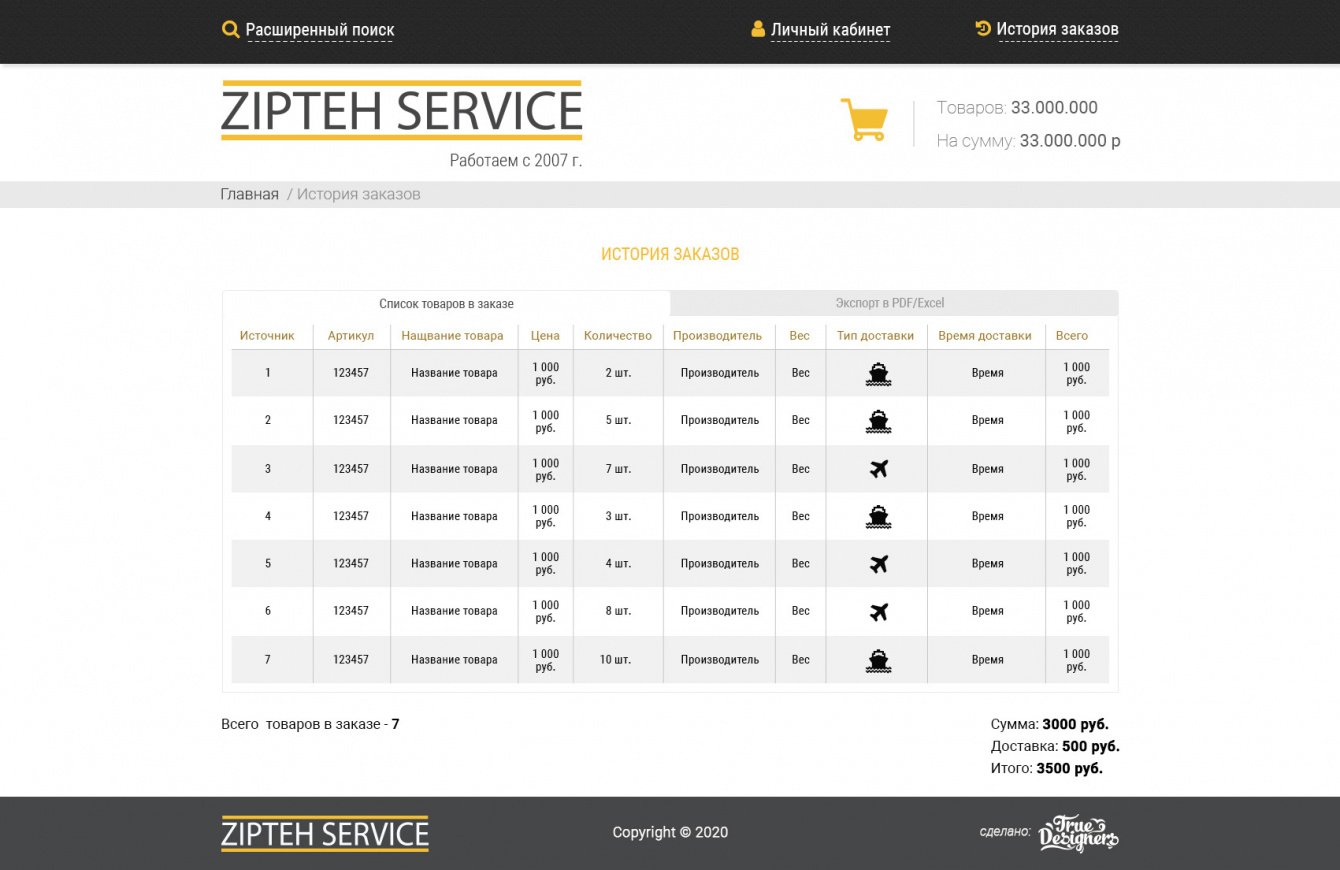Click the history clock icon in header

[x=983, y=28]
